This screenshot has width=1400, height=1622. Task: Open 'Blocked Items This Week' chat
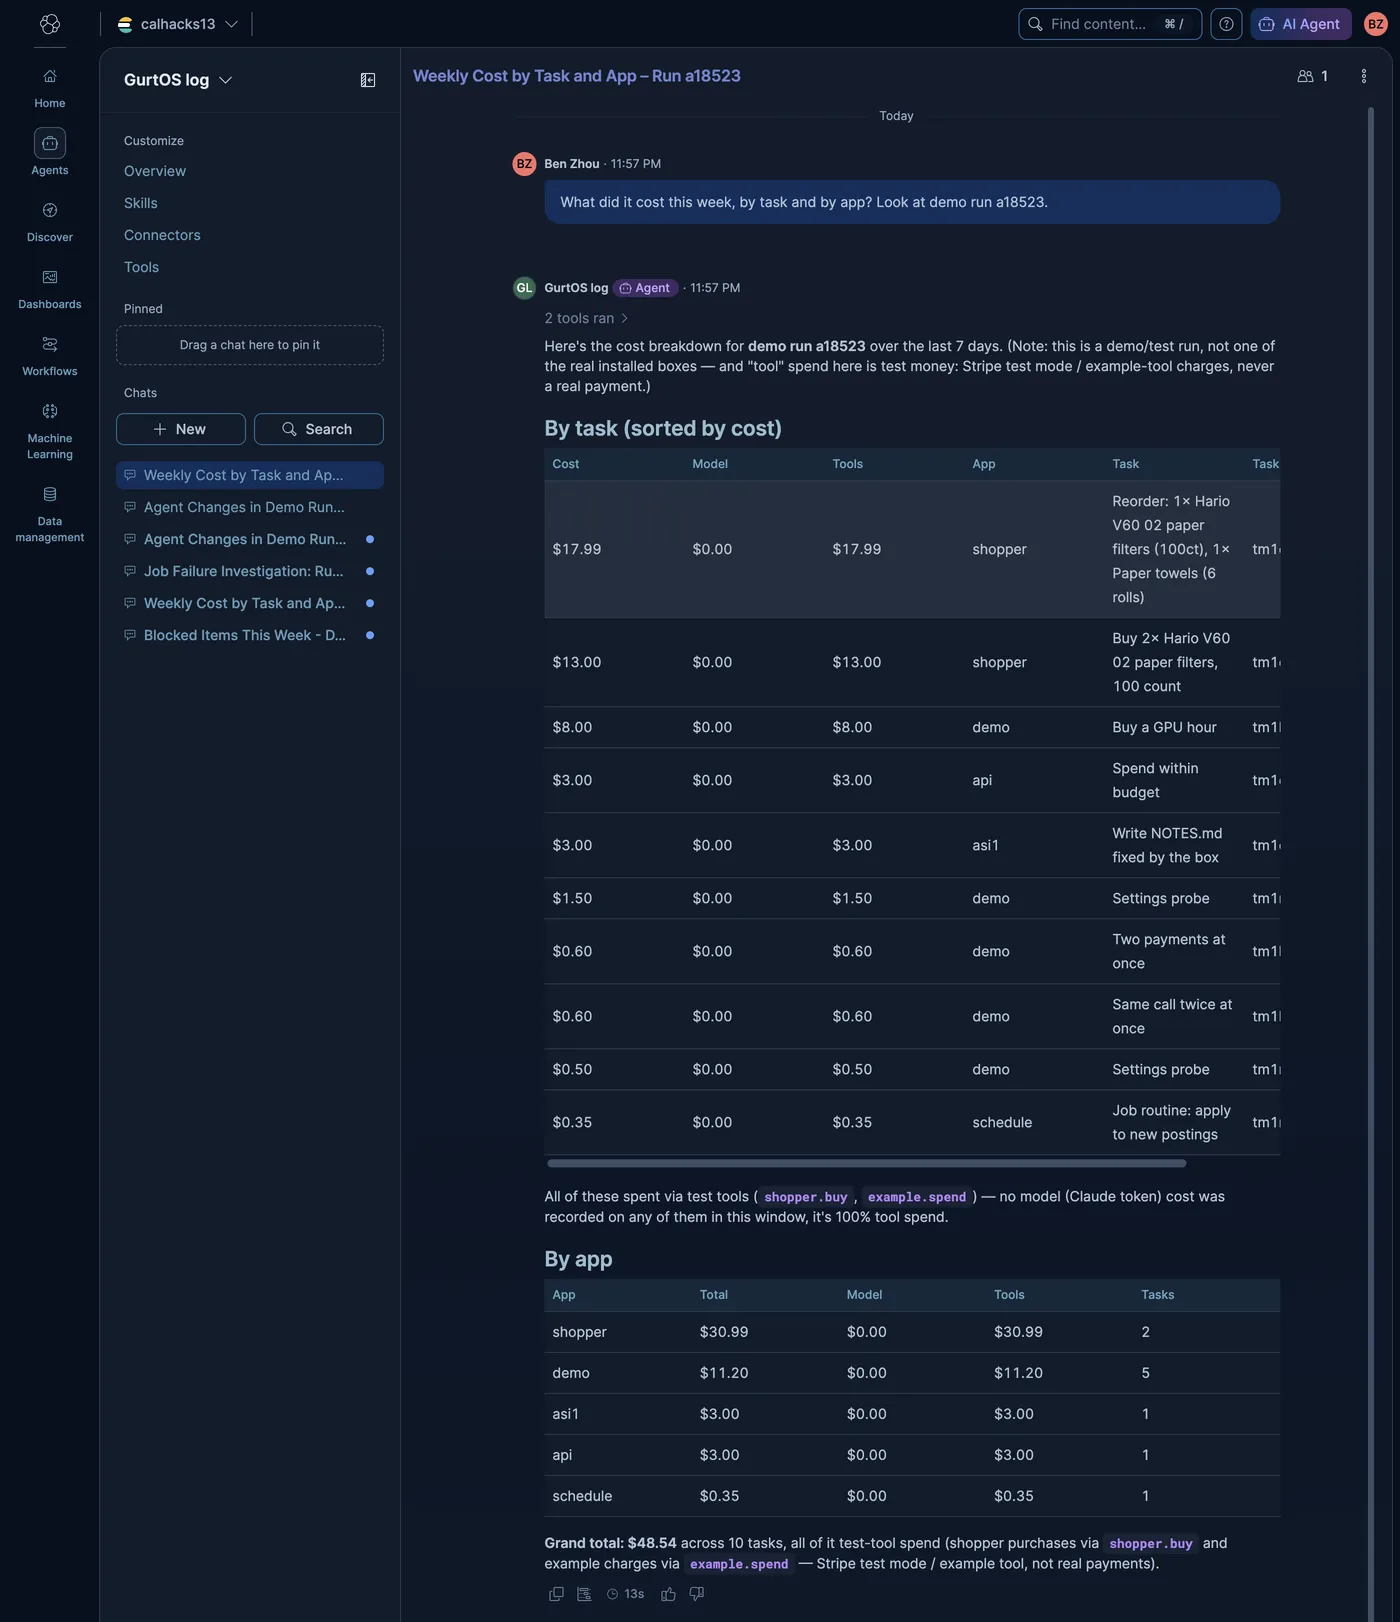coord(250,635)
